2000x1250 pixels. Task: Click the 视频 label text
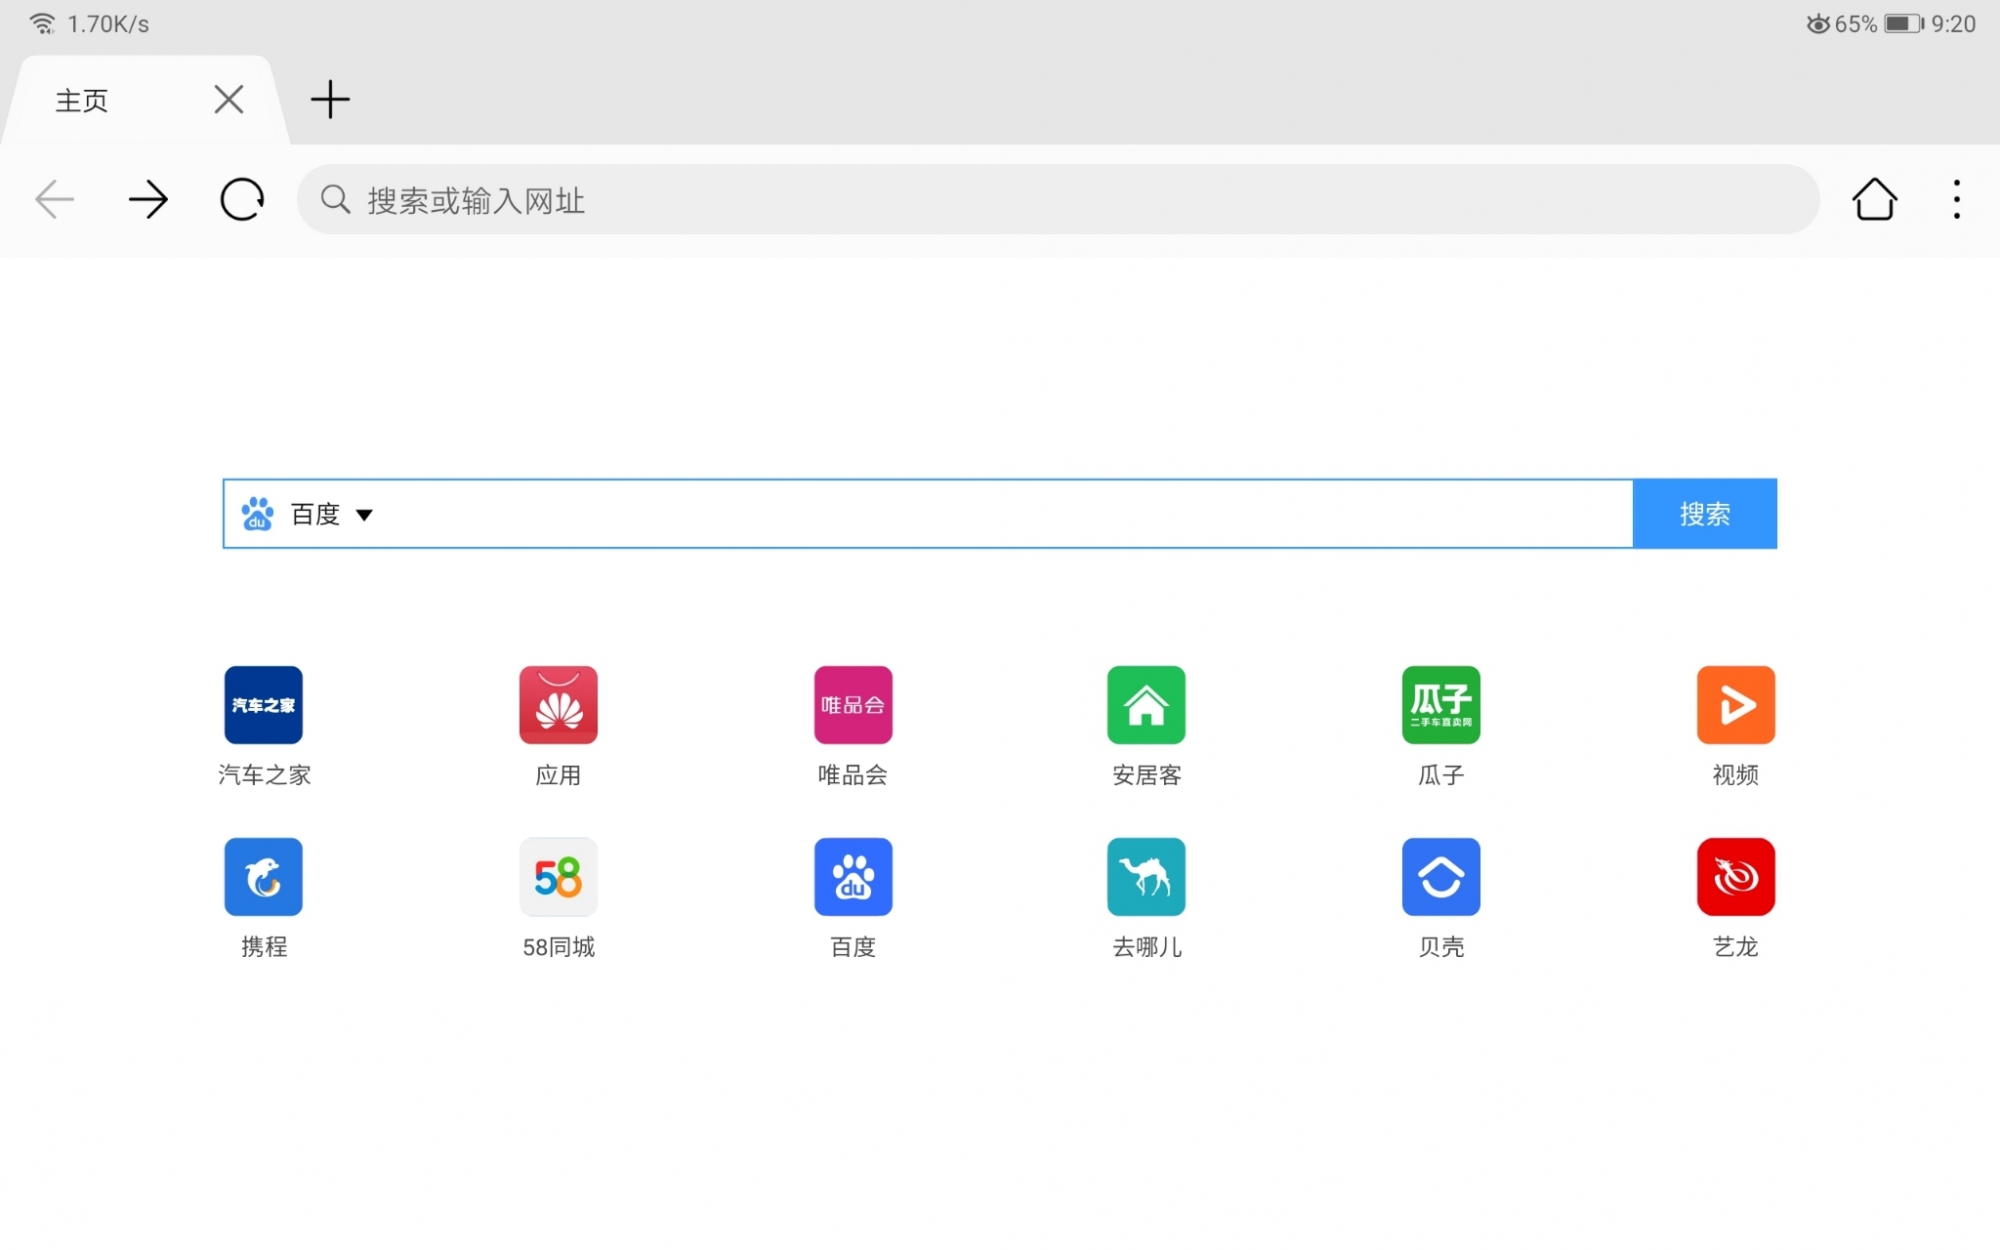click(x=1736, y=775)
